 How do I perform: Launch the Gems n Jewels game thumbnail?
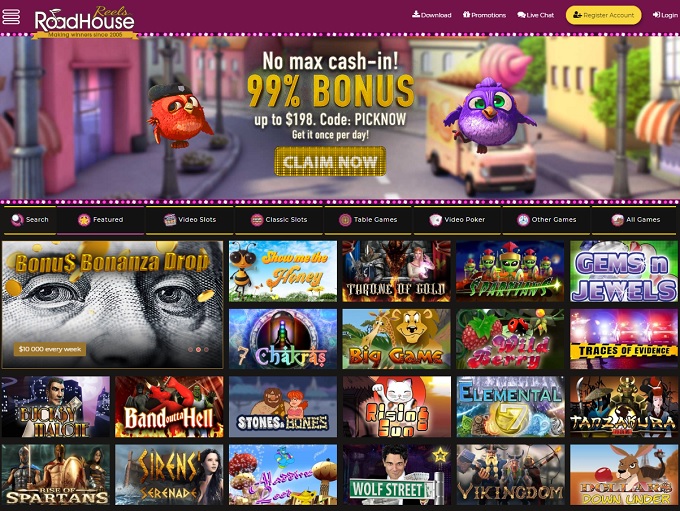pos(624,272)
